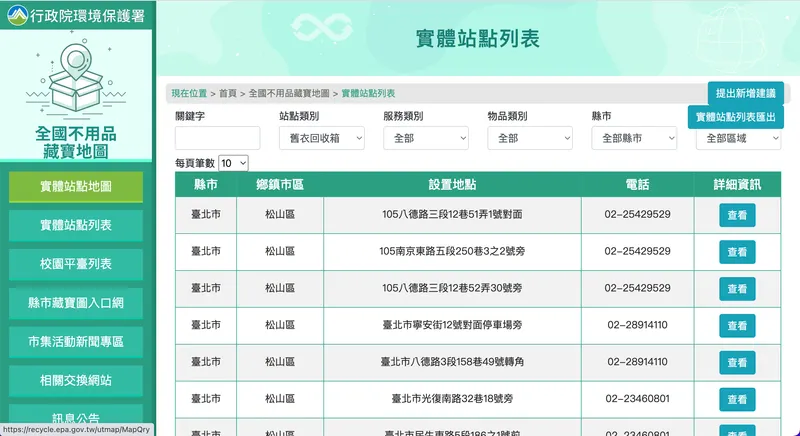Select address 105南京東路五段250巷3之2號旁

tap(452, 251)
